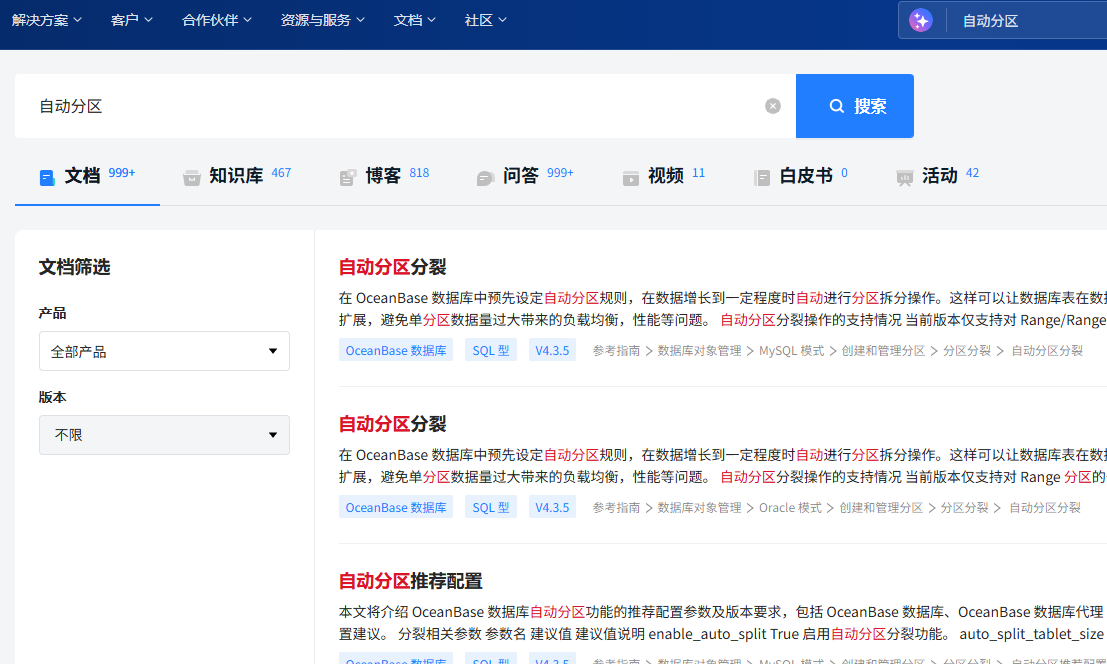The height and width of the screenshot is (664, 1107).
Task: Click the 文档 tab document icon
Action: coord(47,177)
